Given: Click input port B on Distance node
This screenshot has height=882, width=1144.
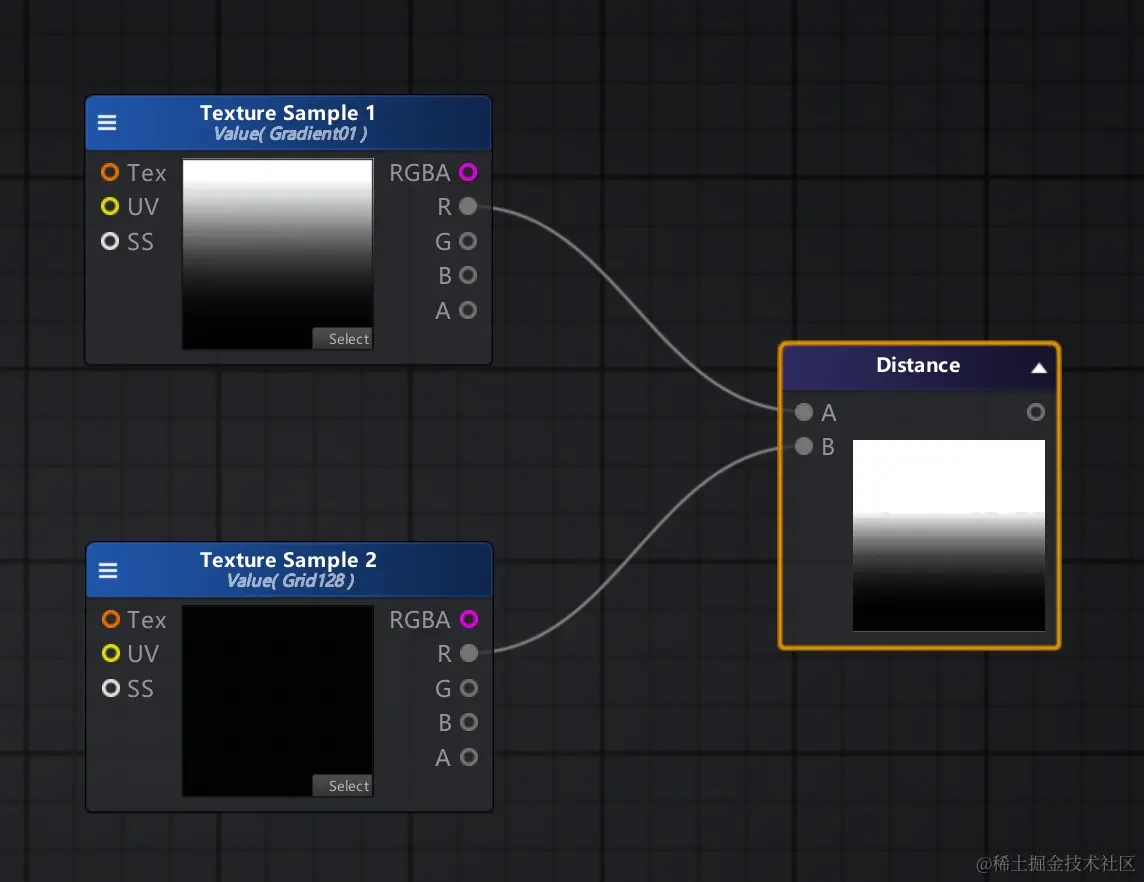Looking at the screenshot, I should point(804,446).
